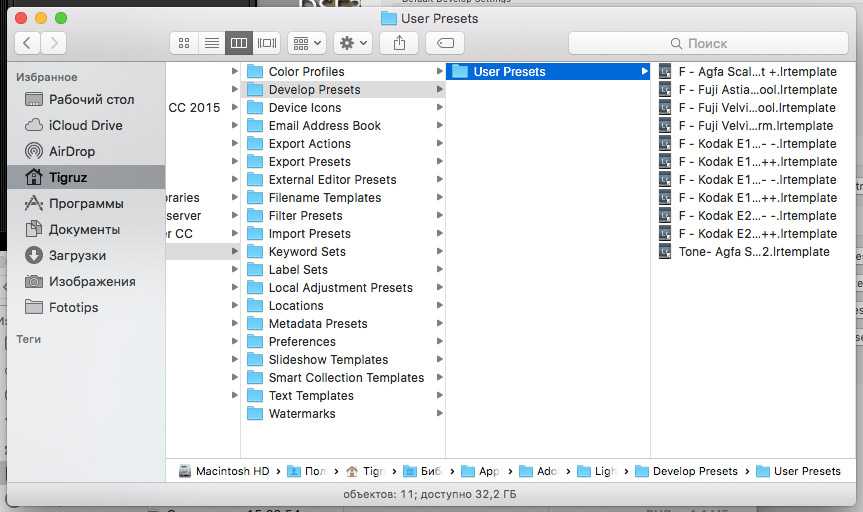Open AirDrop from the sidebar
Viewport: 863px width, 512px height.
point(71,151)
